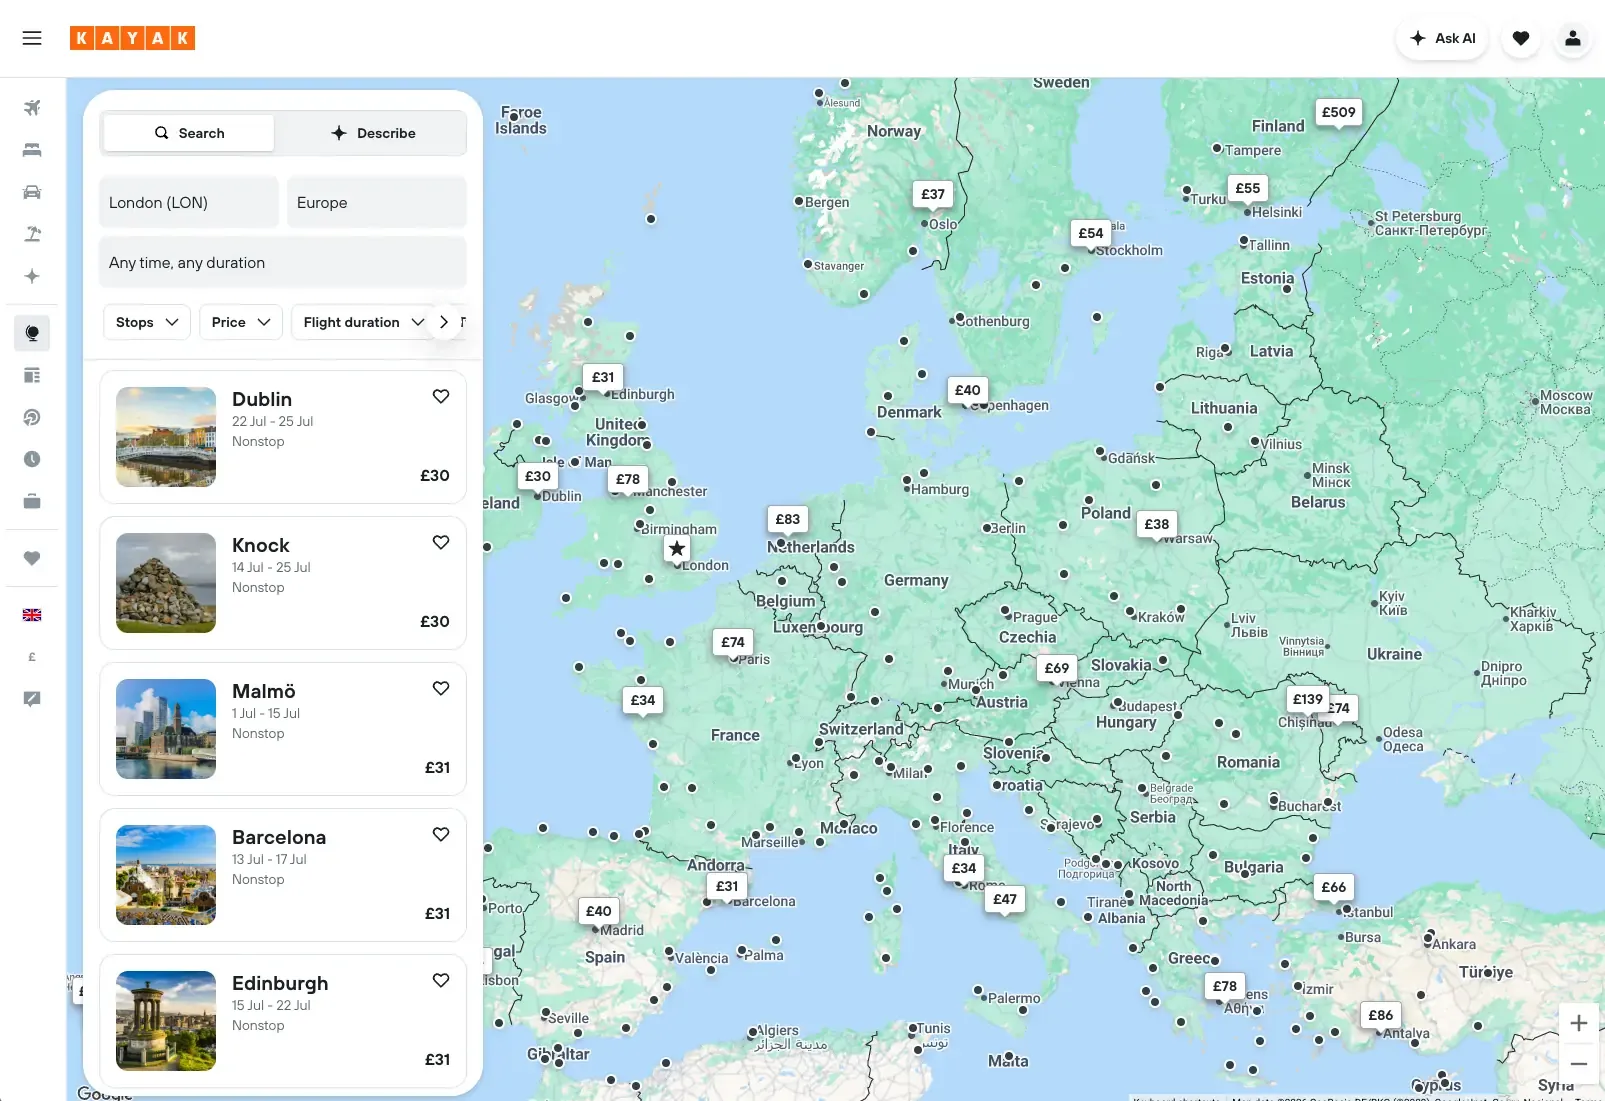
Task: Open the Edinburgh destination photo
Action: pyautogui.click(x=166, y=1021)
